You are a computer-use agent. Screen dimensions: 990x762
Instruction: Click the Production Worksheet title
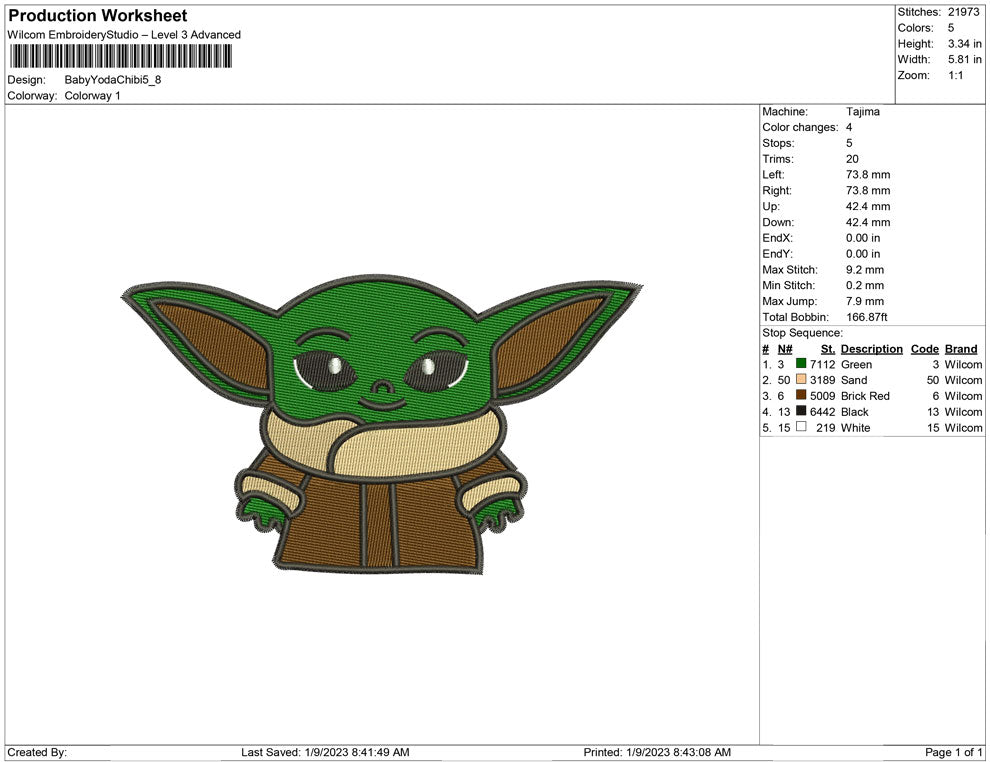tap(98, 16)
